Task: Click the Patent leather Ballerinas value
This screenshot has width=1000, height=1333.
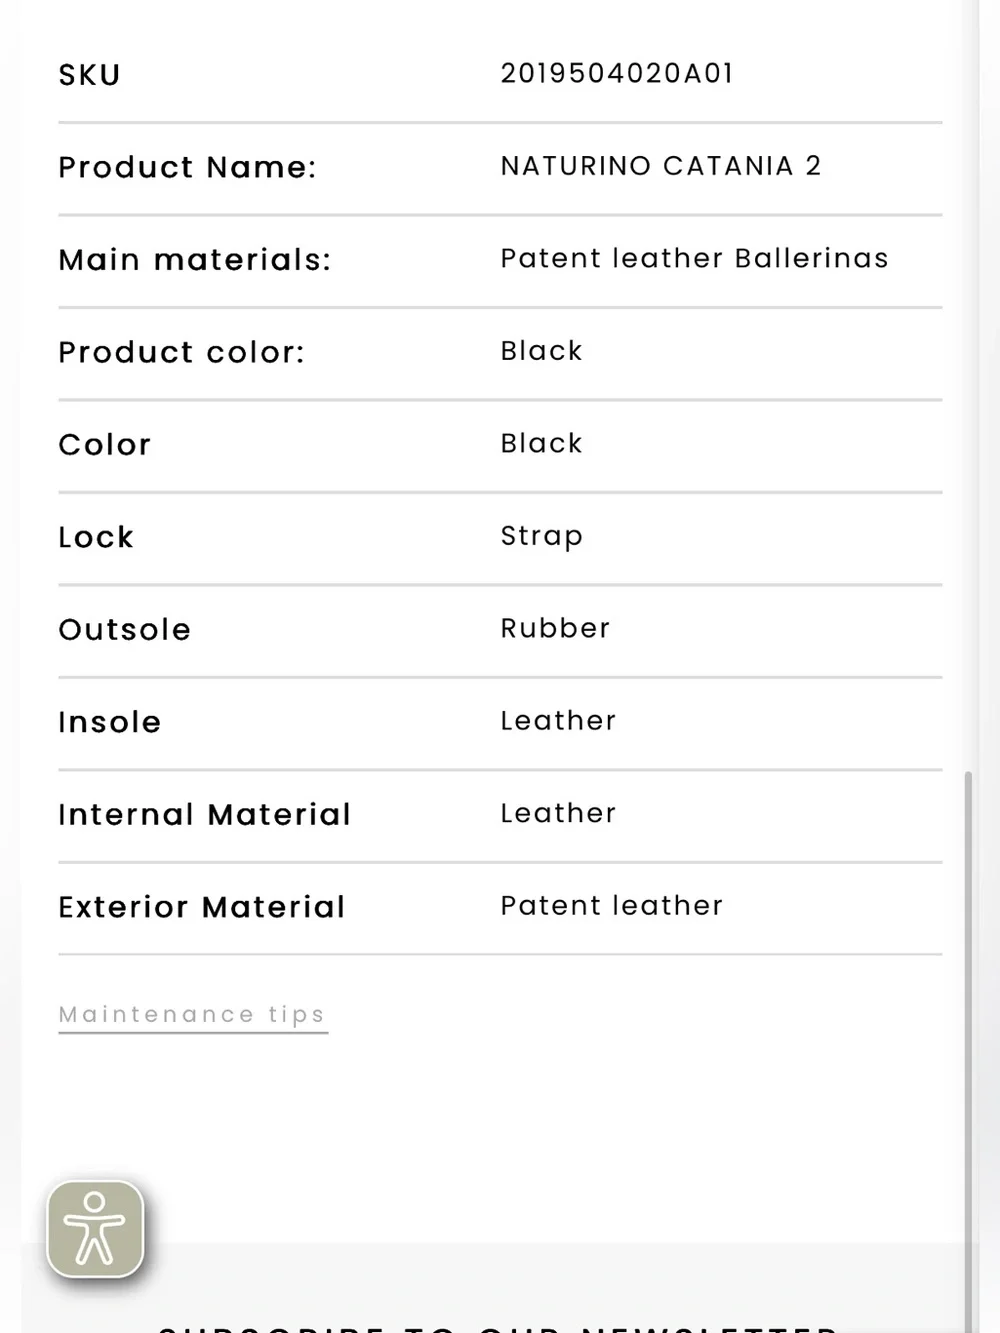Action: [694, 258]
